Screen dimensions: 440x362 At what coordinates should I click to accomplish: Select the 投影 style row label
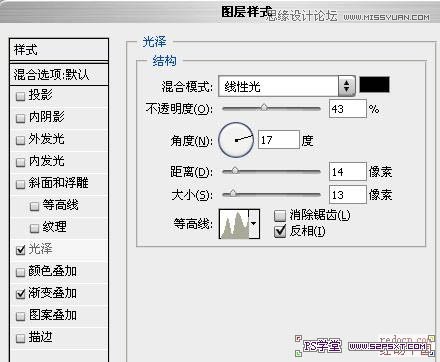coord(40,95)
